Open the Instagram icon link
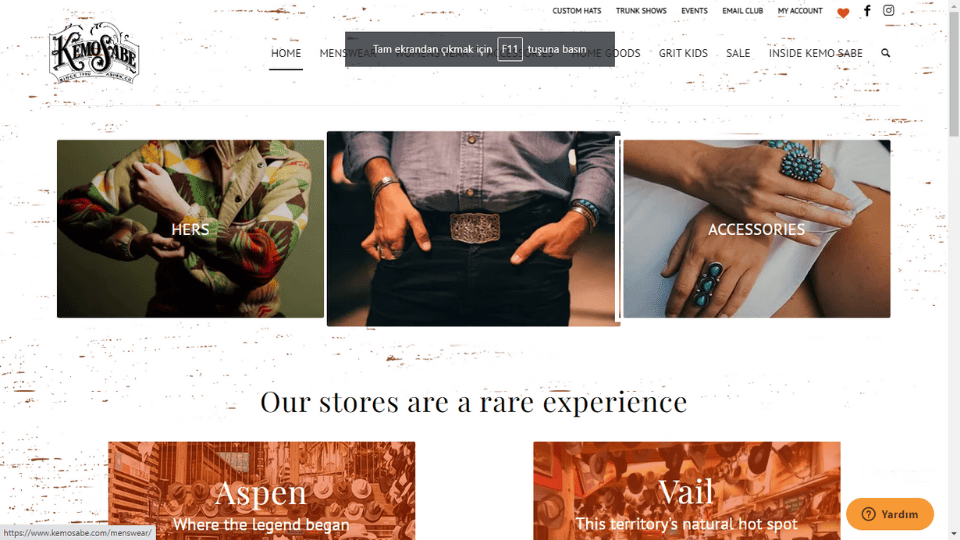Screen dimensions: 960x540 pos(888,10)
